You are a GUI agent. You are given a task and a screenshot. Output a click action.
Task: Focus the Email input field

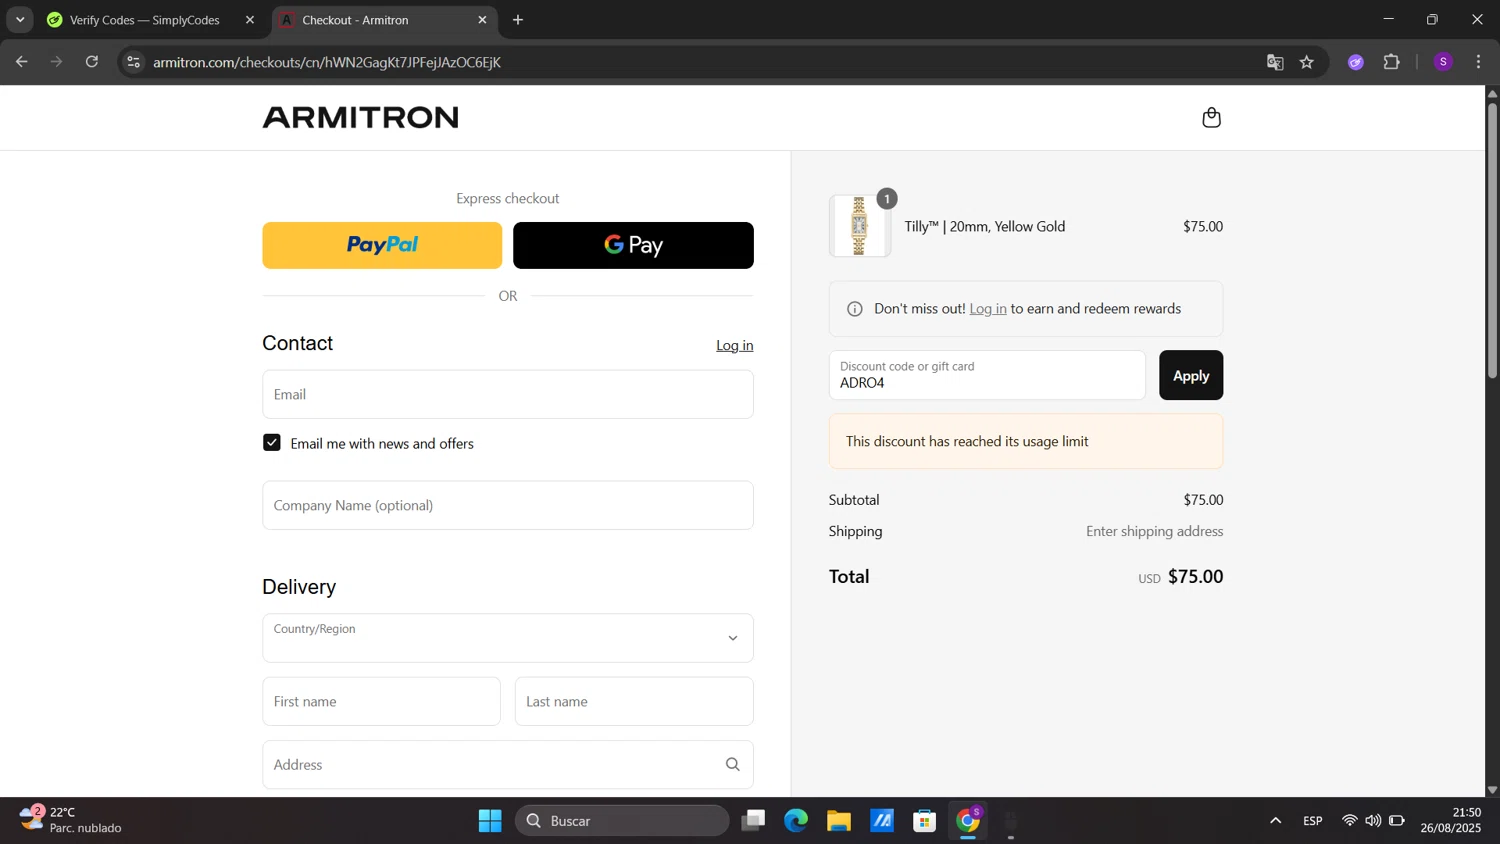(508, 394)
